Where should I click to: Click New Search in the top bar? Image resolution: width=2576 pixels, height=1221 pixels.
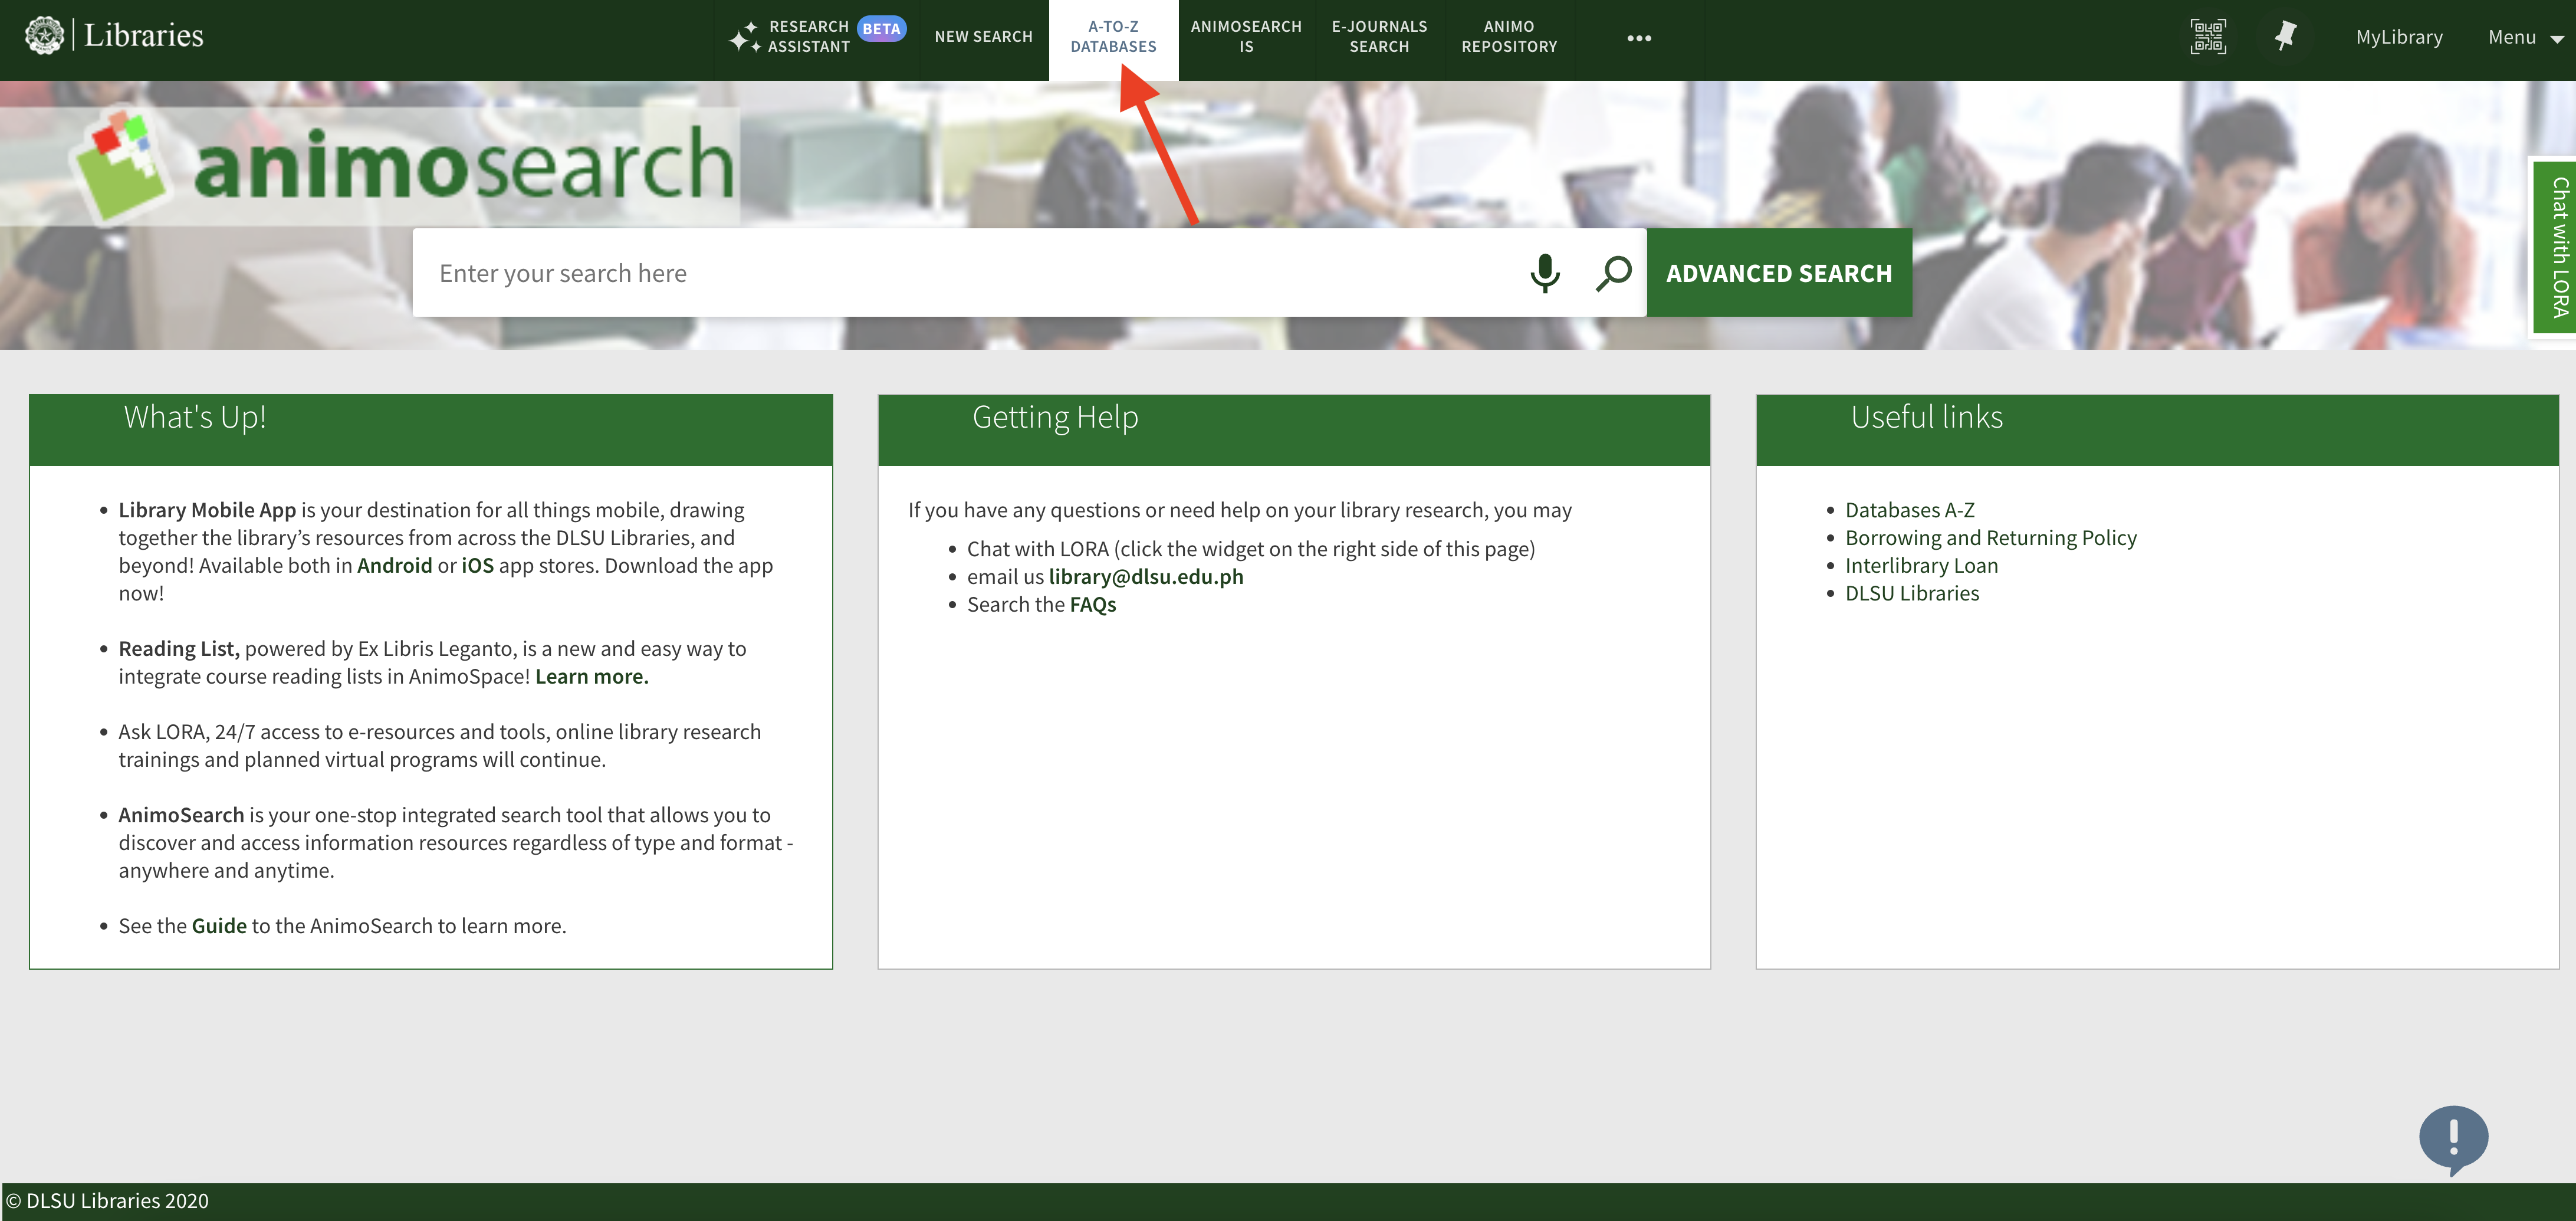pos(983,37)
